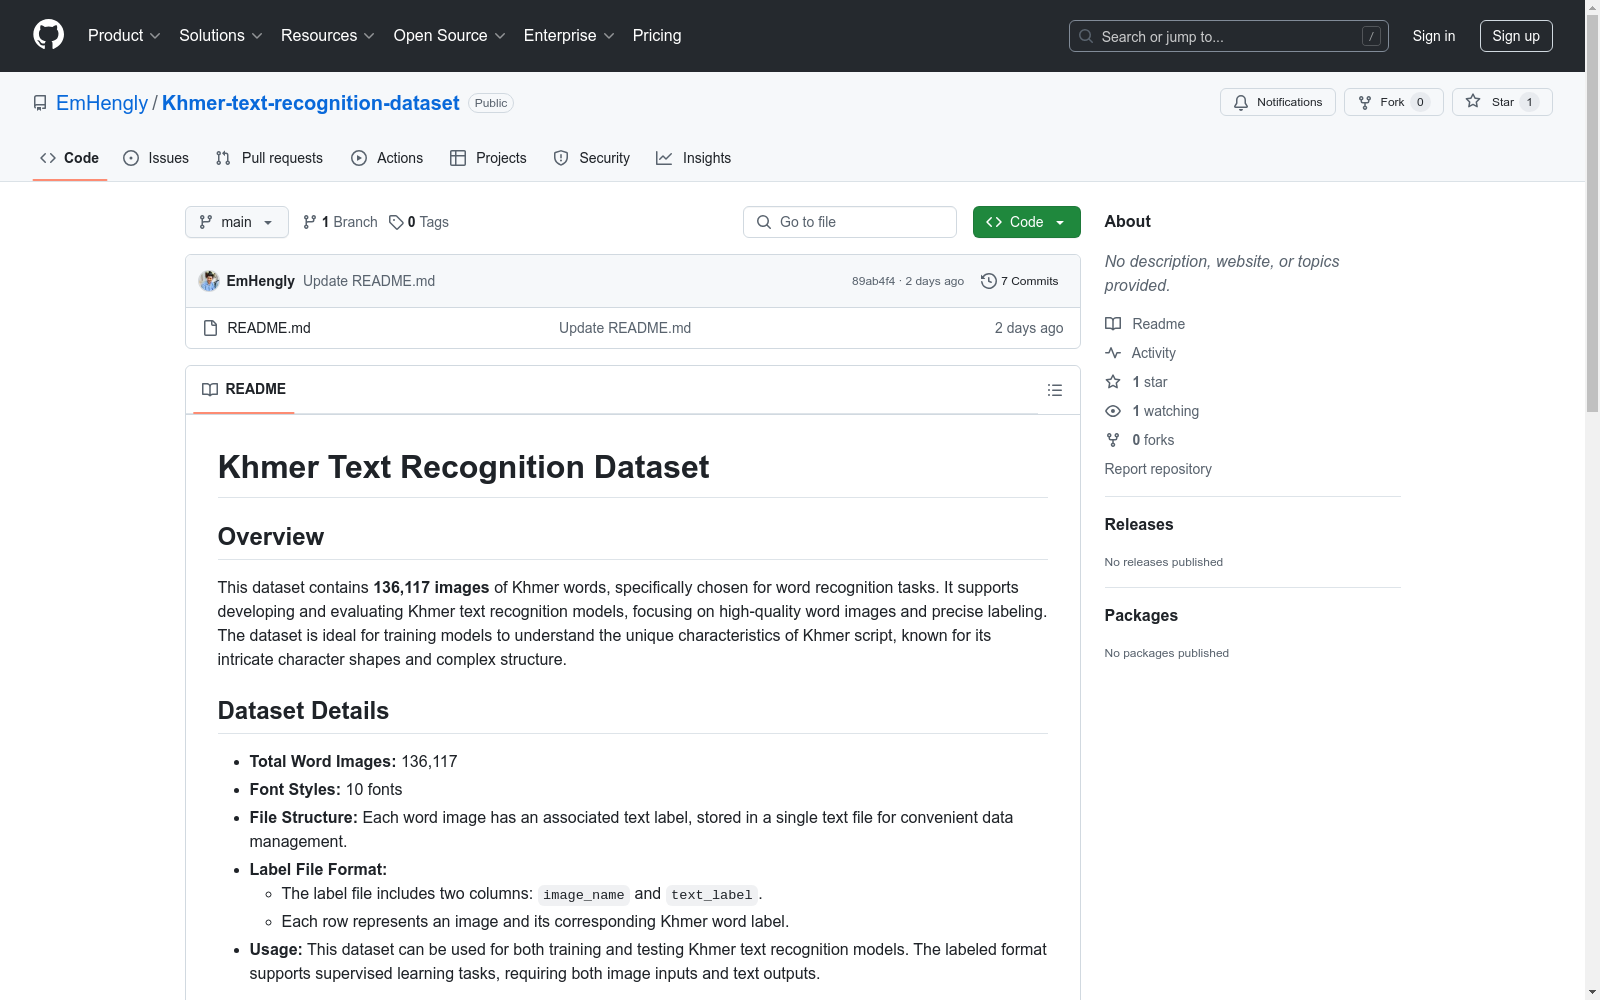The width and height of the screenshot is (1600, 1000).
Task: Click the README.md file icon
Action: tap(210, 328)
